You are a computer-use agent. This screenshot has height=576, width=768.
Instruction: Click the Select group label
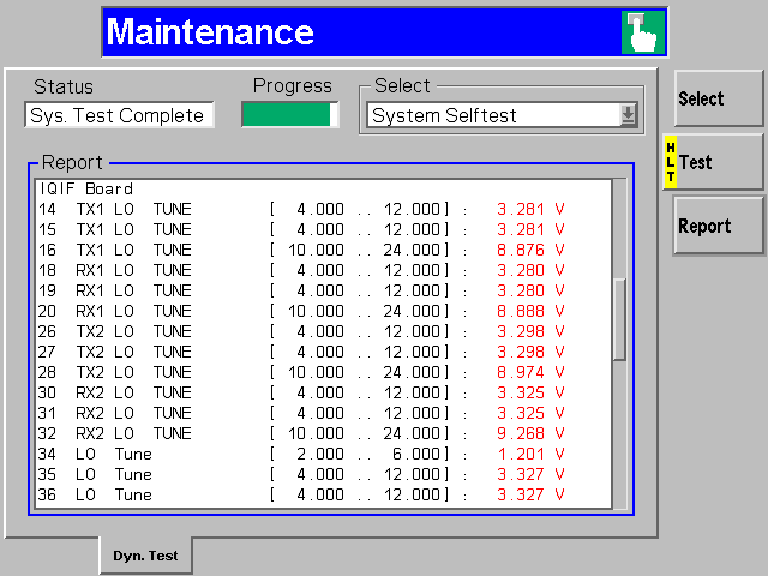(x=403, y=86)
